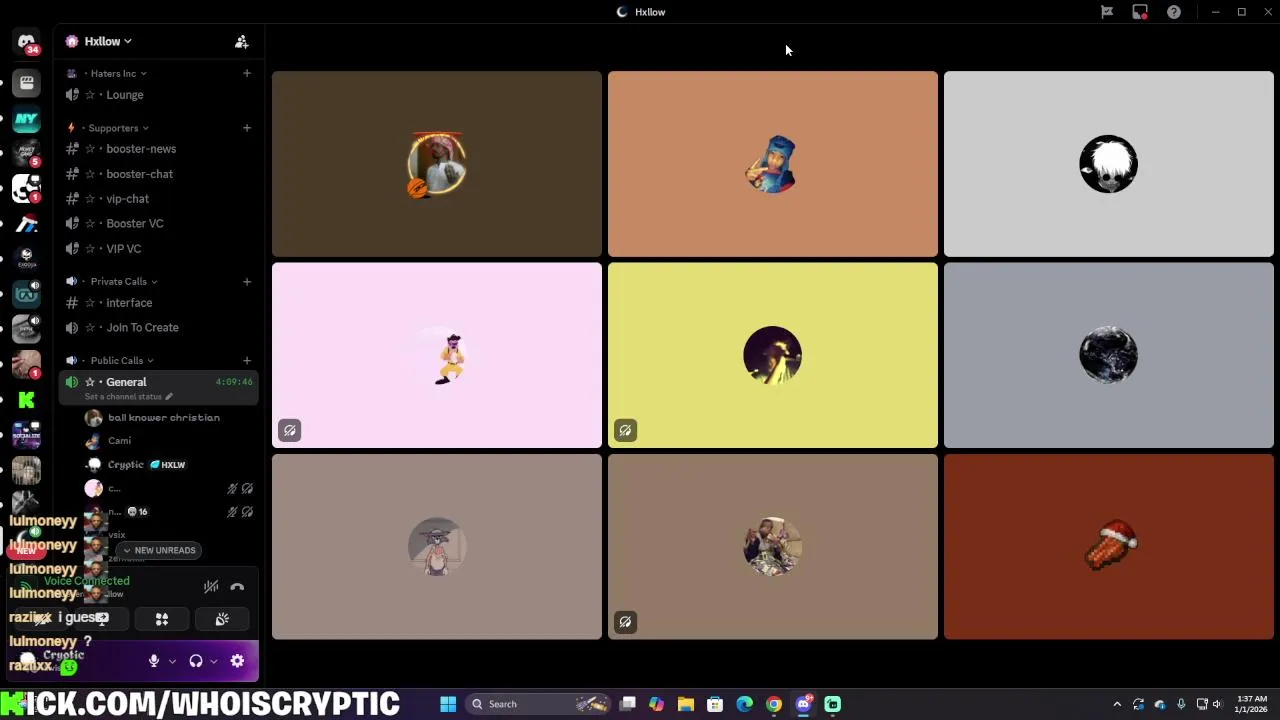The height and width of the screenshot is (720, 1280).
Task: Open top-left brown participant video tile
Action: click(437, 164)
